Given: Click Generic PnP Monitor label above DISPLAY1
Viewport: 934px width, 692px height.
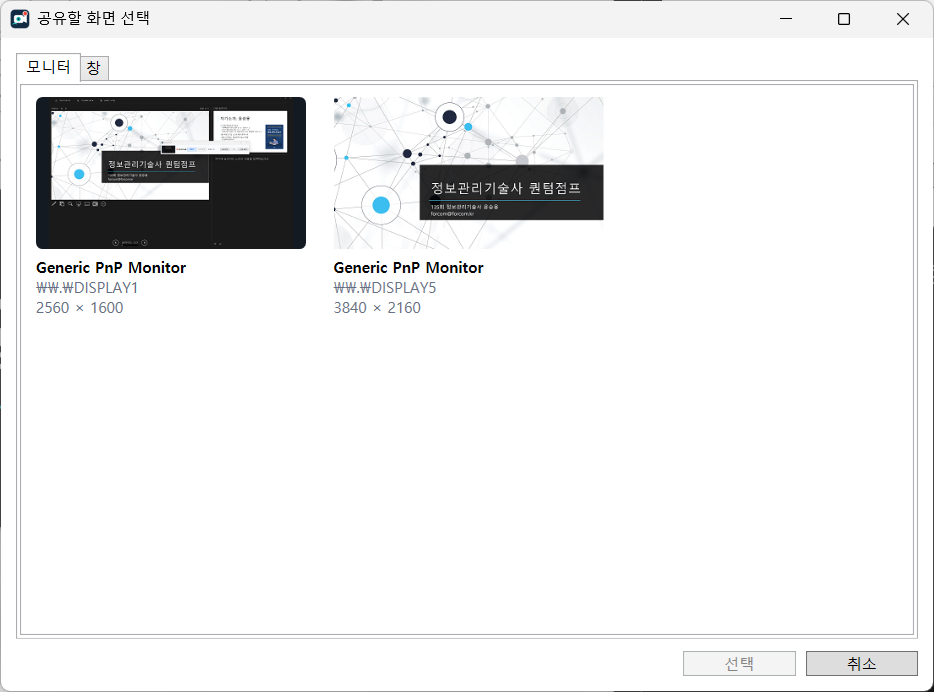Looking at the screenshot, I should point(111,268).
